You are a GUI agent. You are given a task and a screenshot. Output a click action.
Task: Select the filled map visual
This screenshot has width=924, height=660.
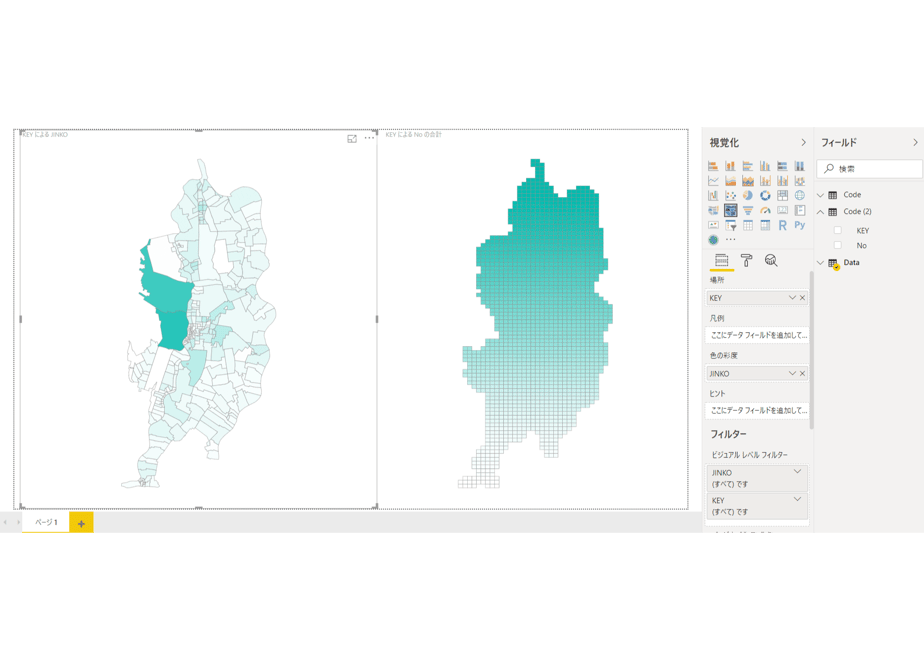[713, 210]
